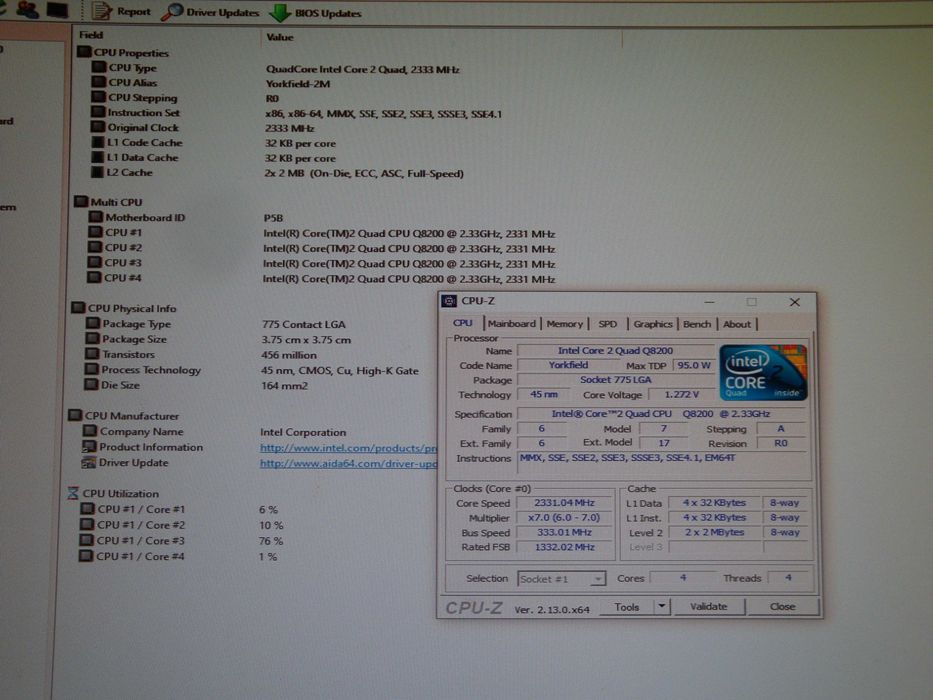Switch to the Mainboard tab in CPU-Z
The image size is (933, 700).
click(x=512, y=324)
